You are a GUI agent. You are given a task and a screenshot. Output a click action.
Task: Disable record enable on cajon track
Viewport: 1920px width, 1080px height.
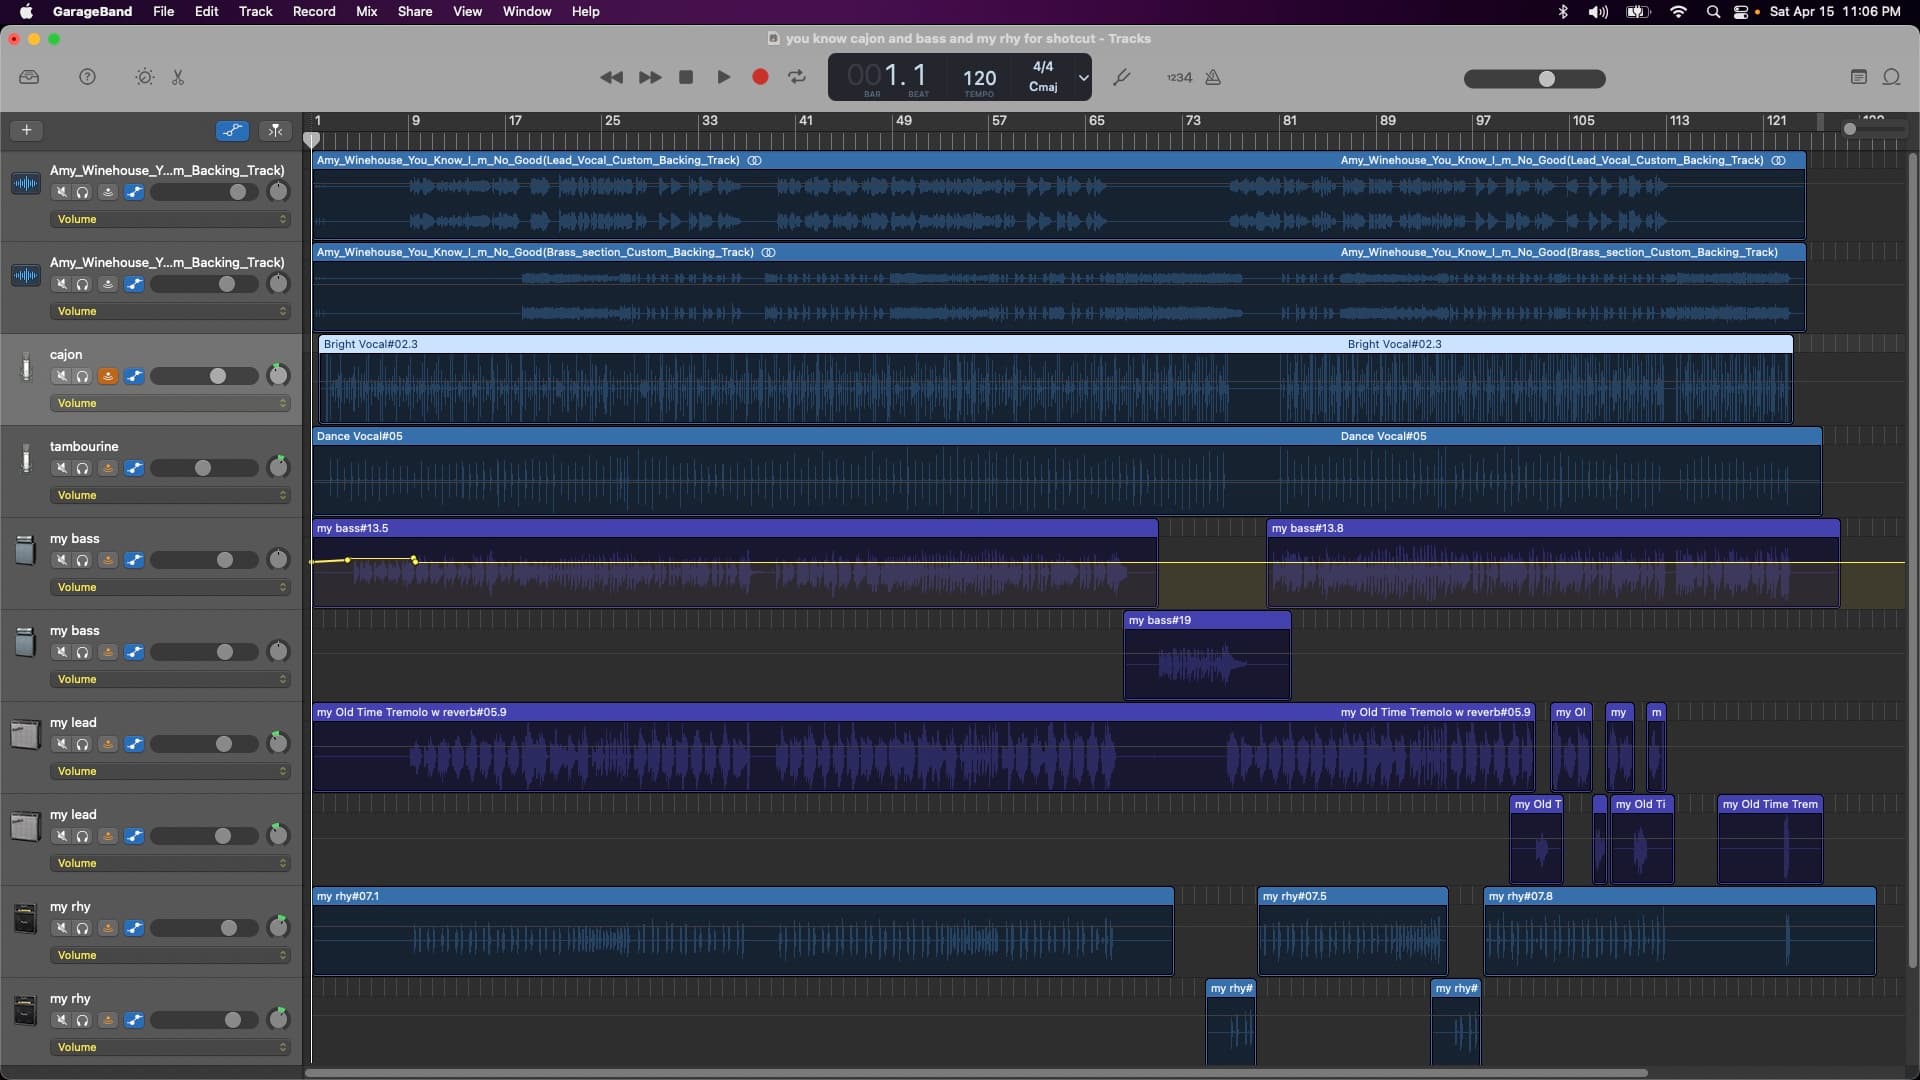point(108,376)
